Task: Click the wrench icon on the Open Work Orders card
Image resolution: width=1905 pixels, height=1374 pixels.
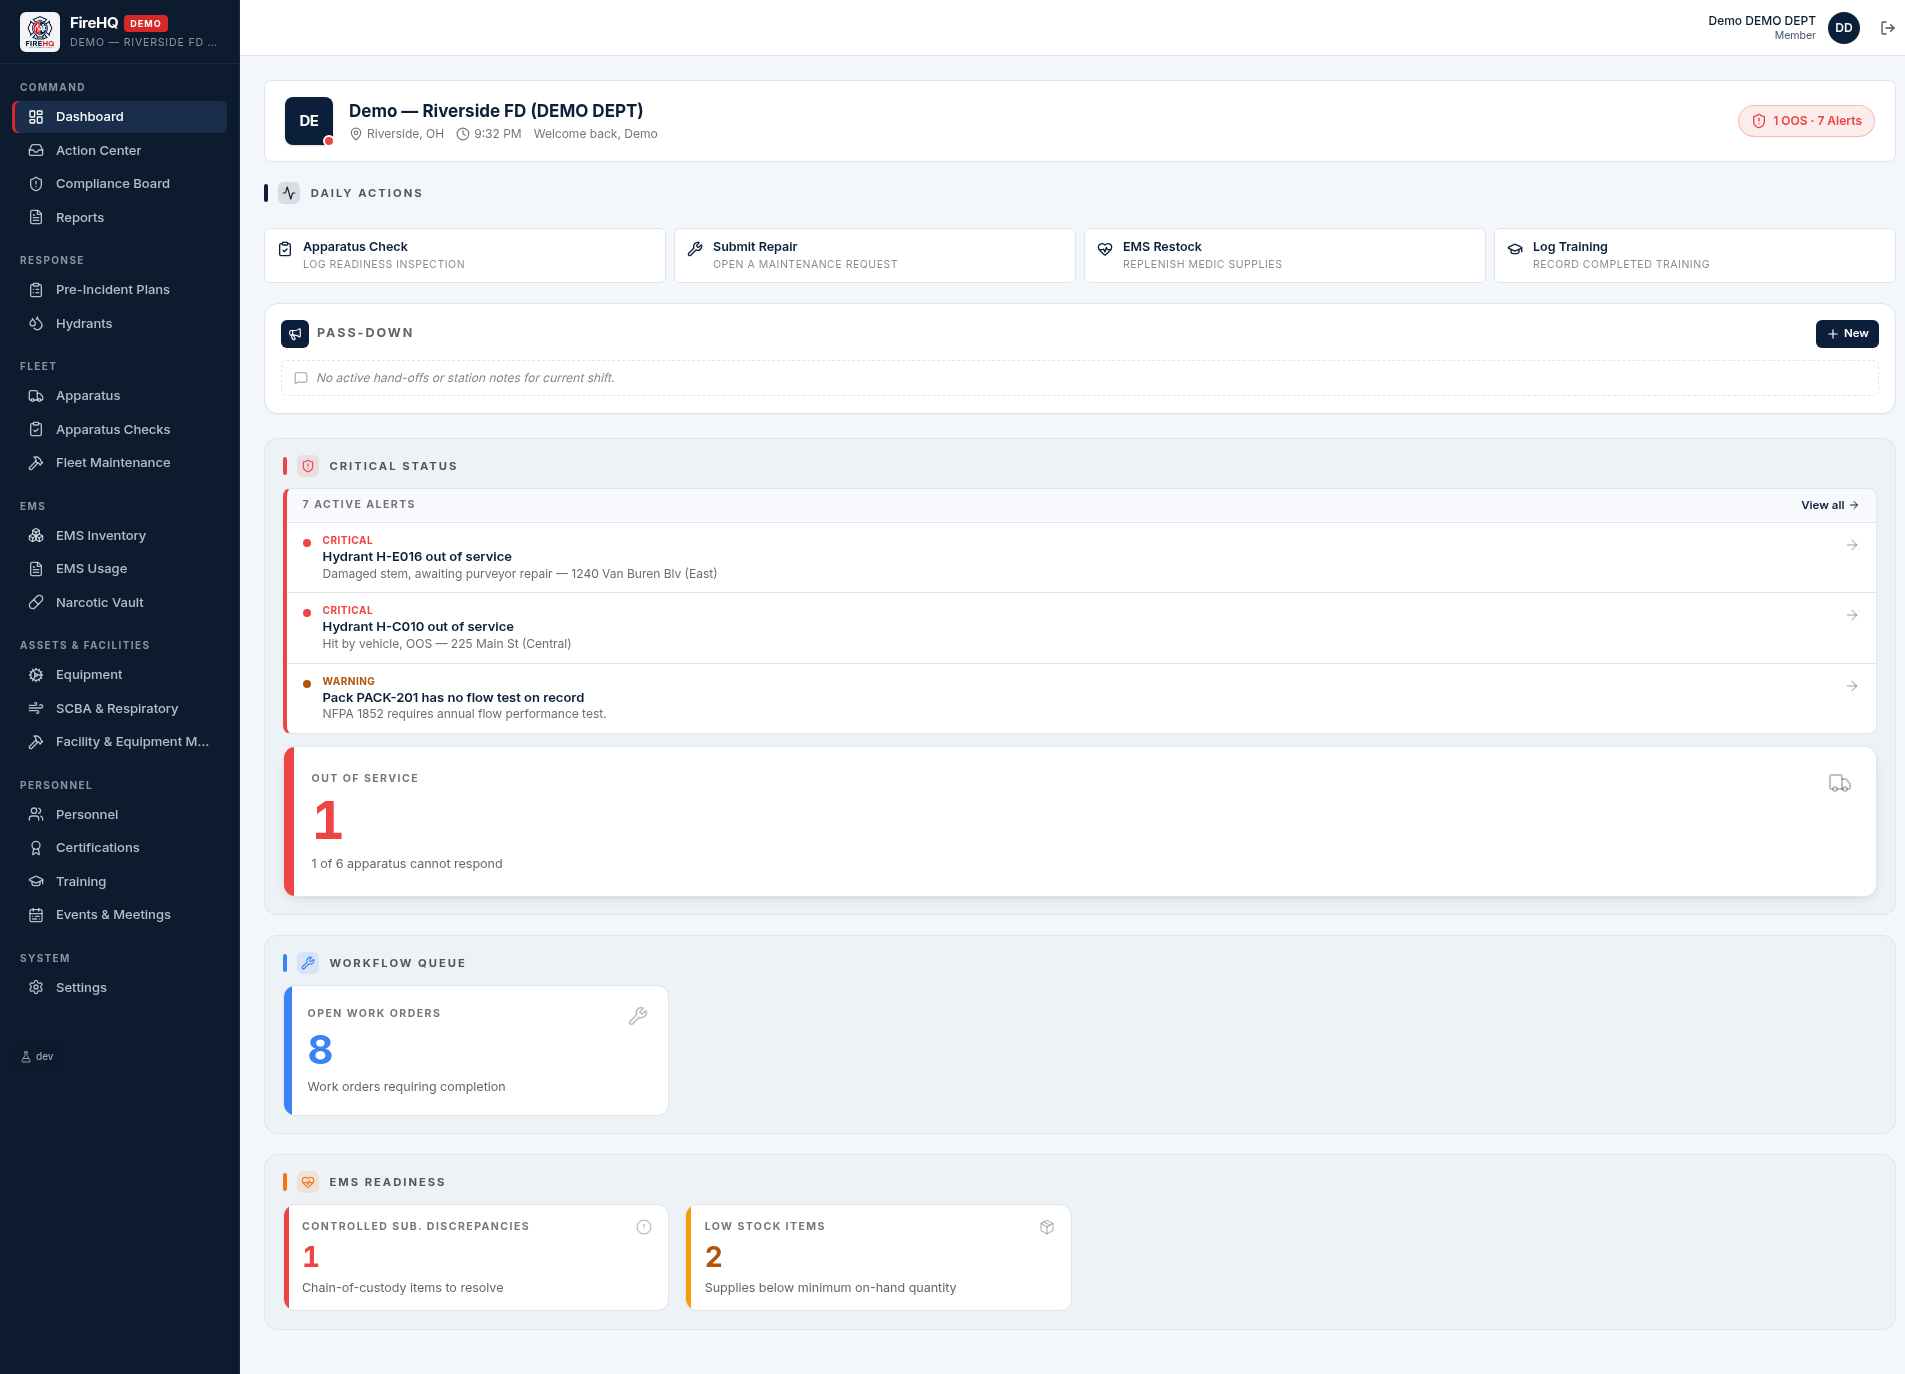Action: point(638,1016)
